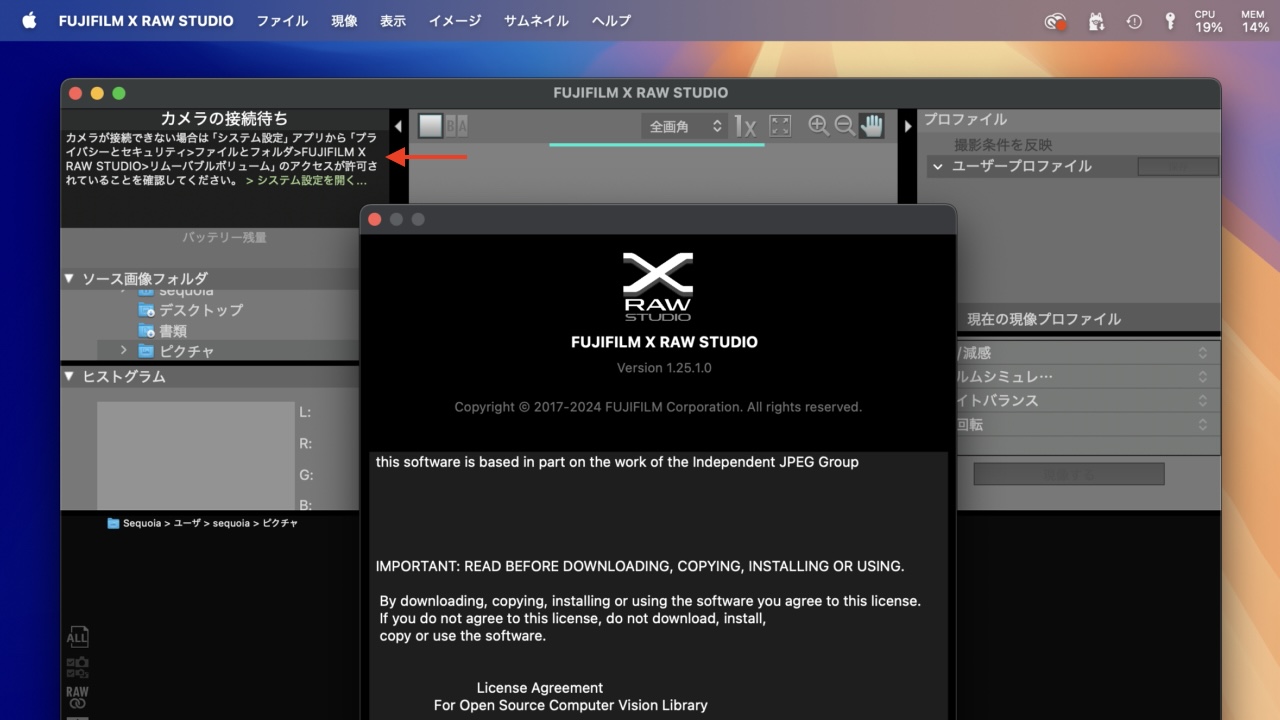Click the MEM 14% menu bar indicator
This screenshot has height=720, width=1280.
(x=1255, y=21)
